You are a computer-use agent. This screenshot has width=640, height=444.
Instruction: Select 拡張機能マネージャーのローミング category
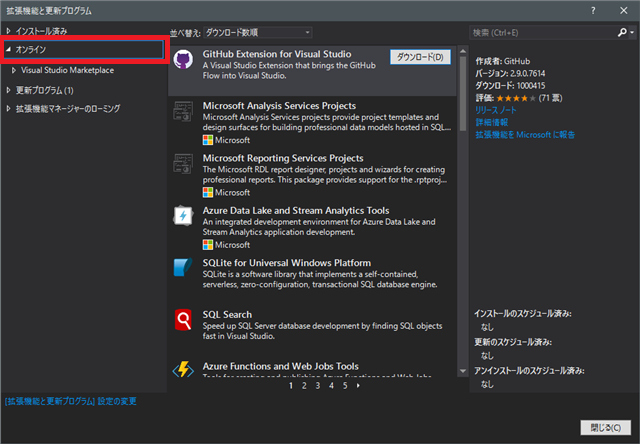pos(68,109)
